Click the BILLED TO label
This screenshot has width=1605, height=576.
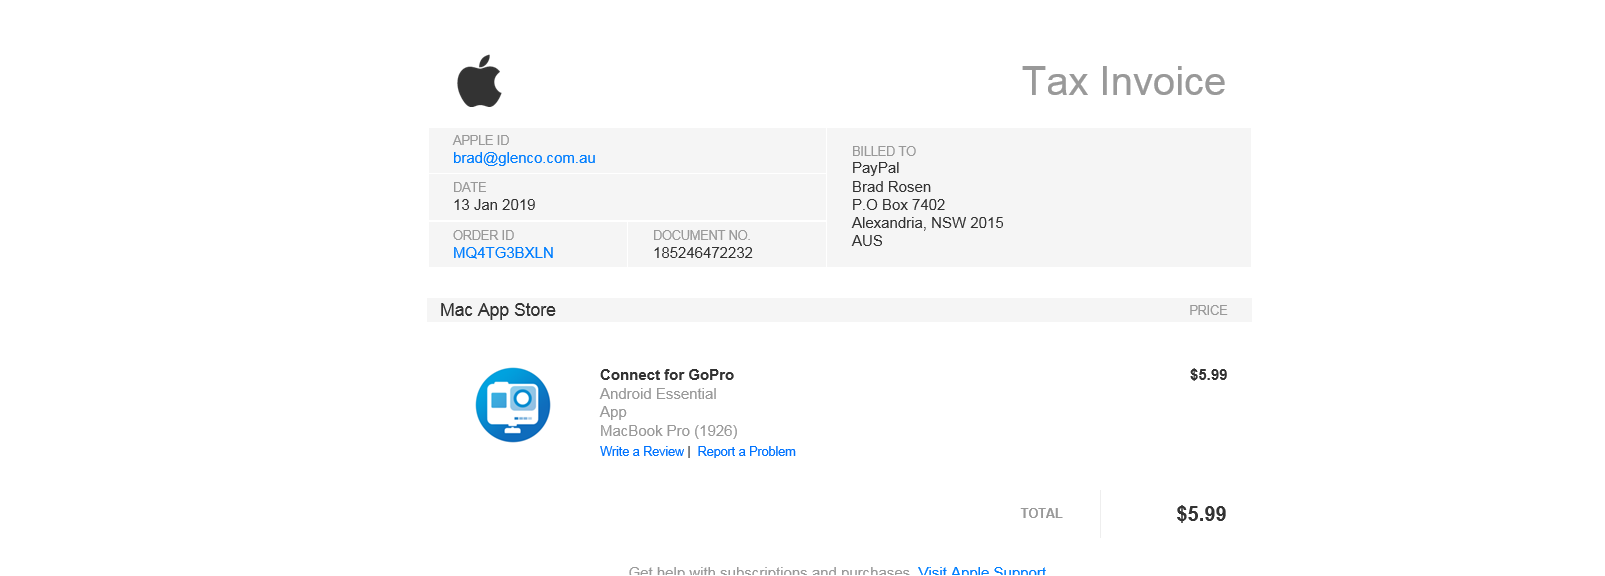click(884, 151)
